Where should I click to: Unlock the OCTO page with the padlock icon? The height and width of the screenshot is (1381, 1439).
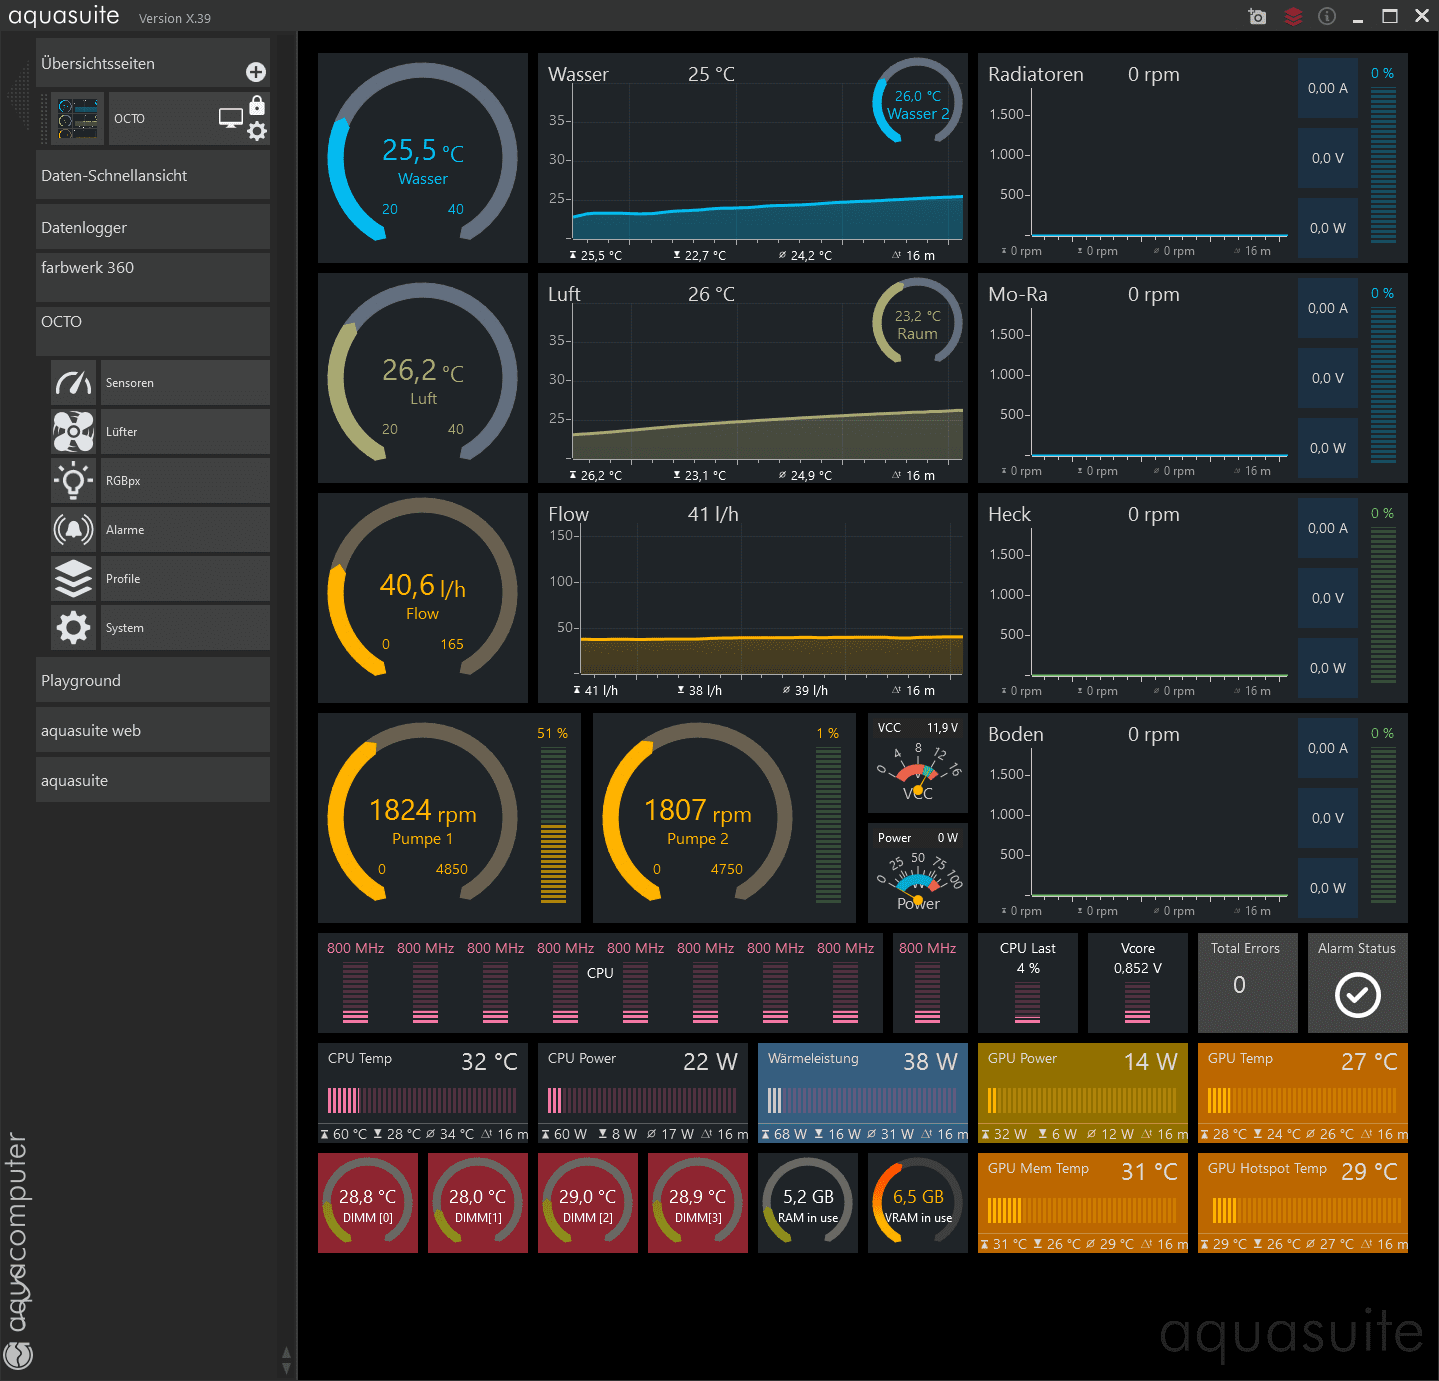(x=257, y=105)
